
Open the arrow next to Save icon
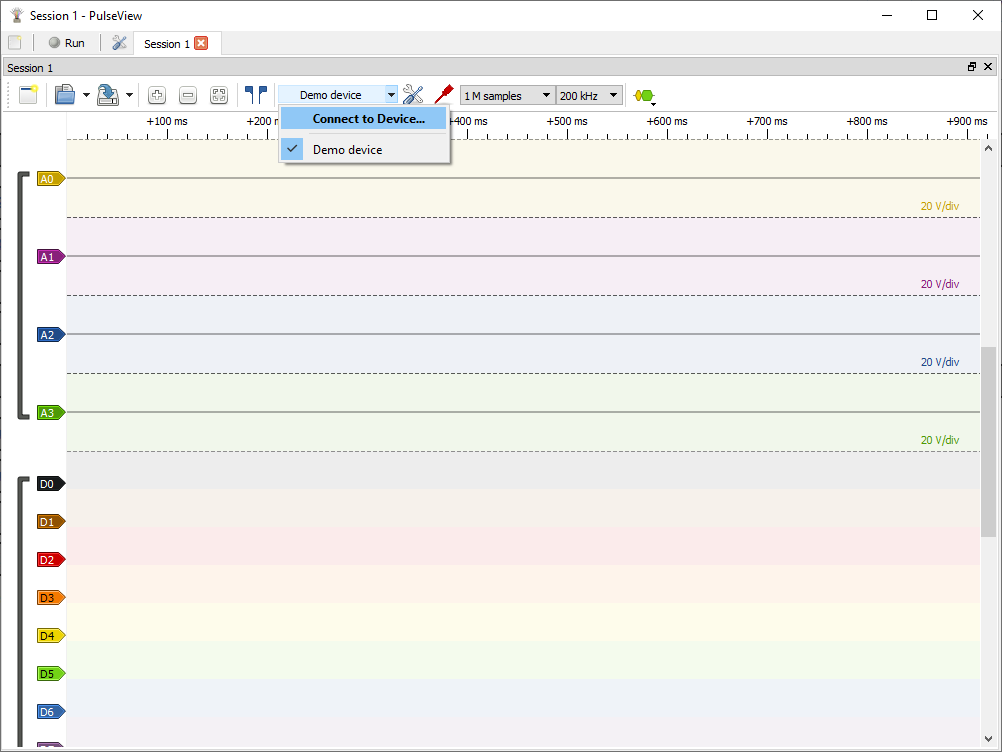130,96
